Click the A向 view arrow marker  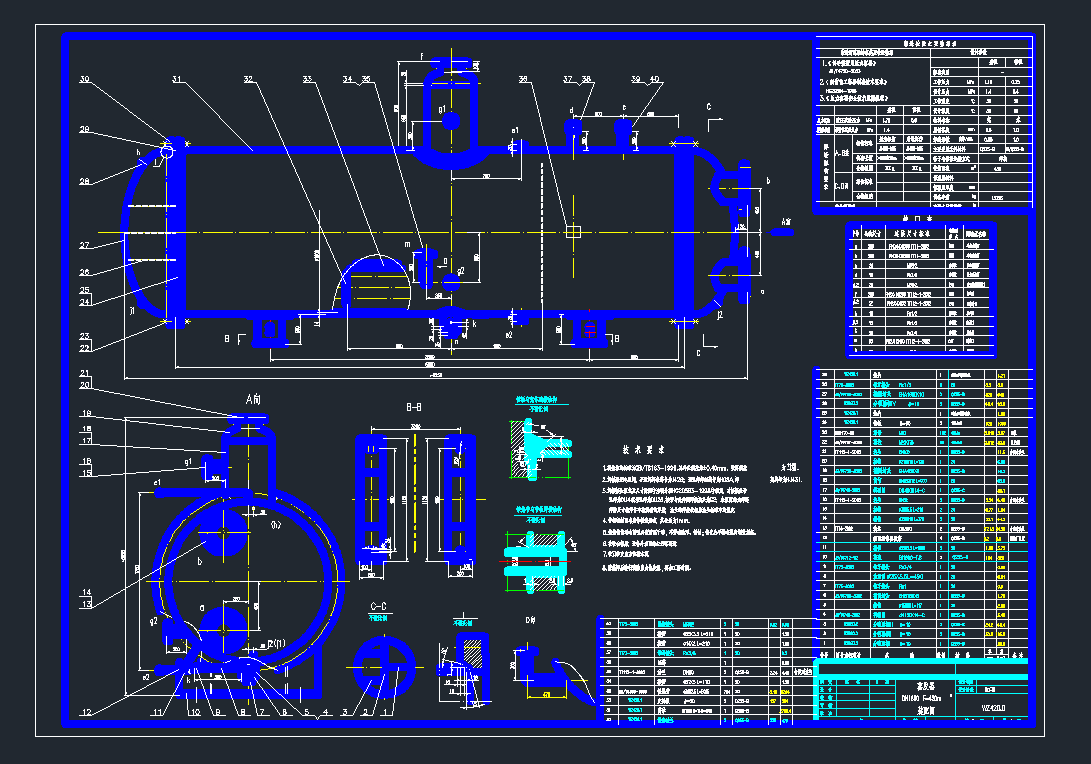point(783,230)
